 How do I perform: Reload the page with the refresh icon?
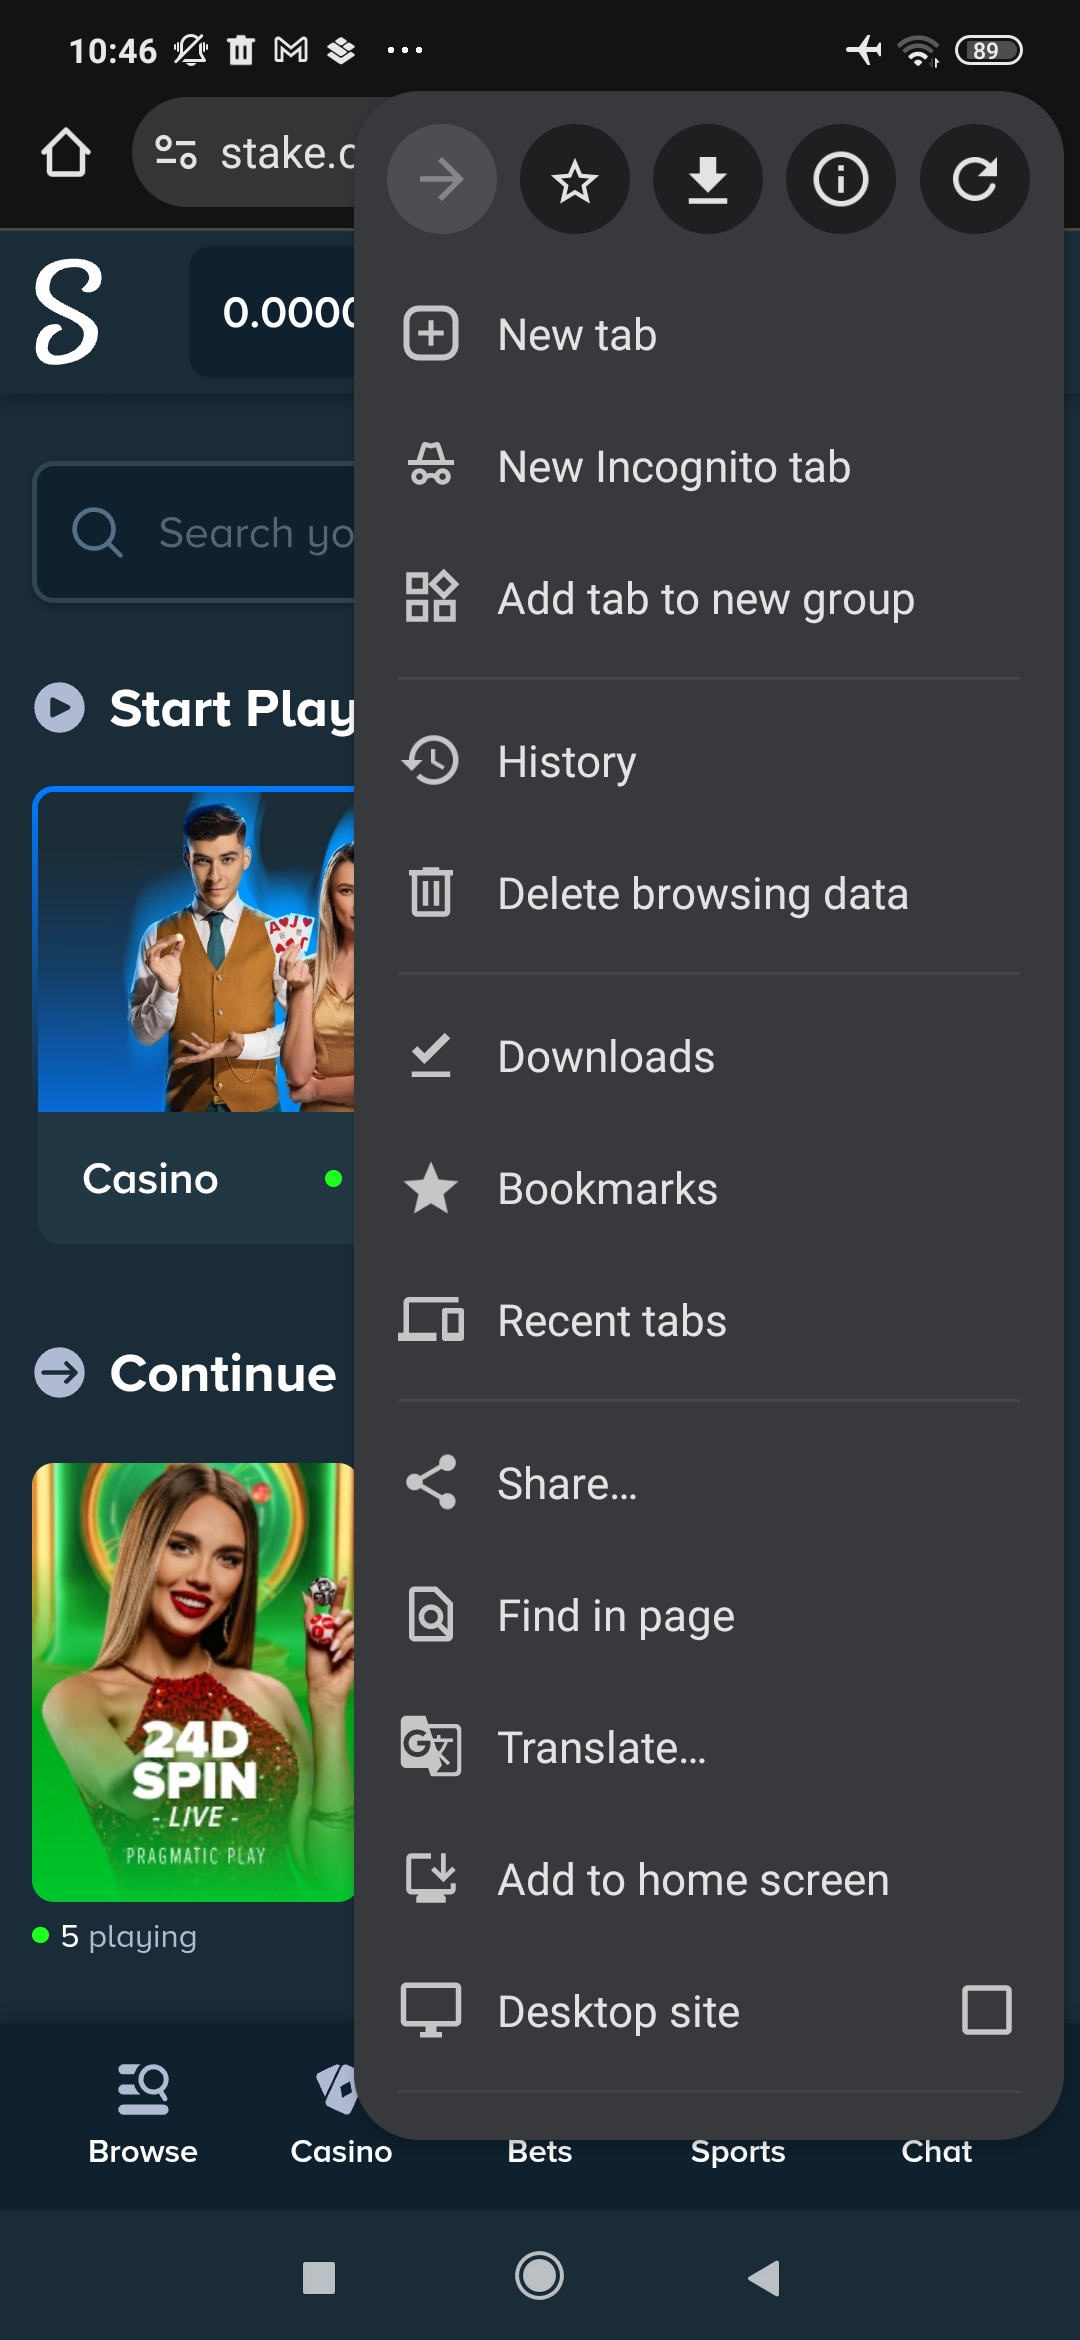(x=975, y=180)
